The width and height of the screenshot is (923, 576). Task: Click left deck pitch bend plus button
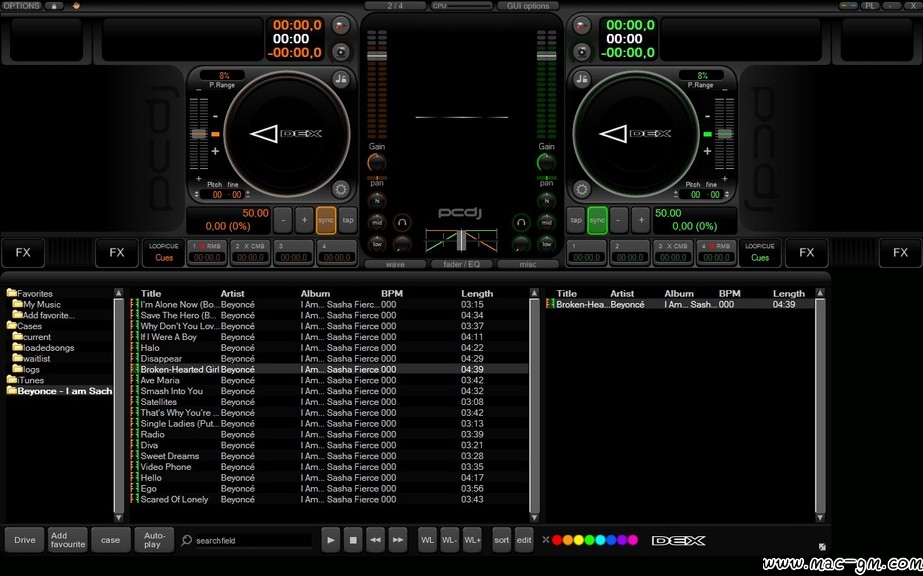point(304,221)
